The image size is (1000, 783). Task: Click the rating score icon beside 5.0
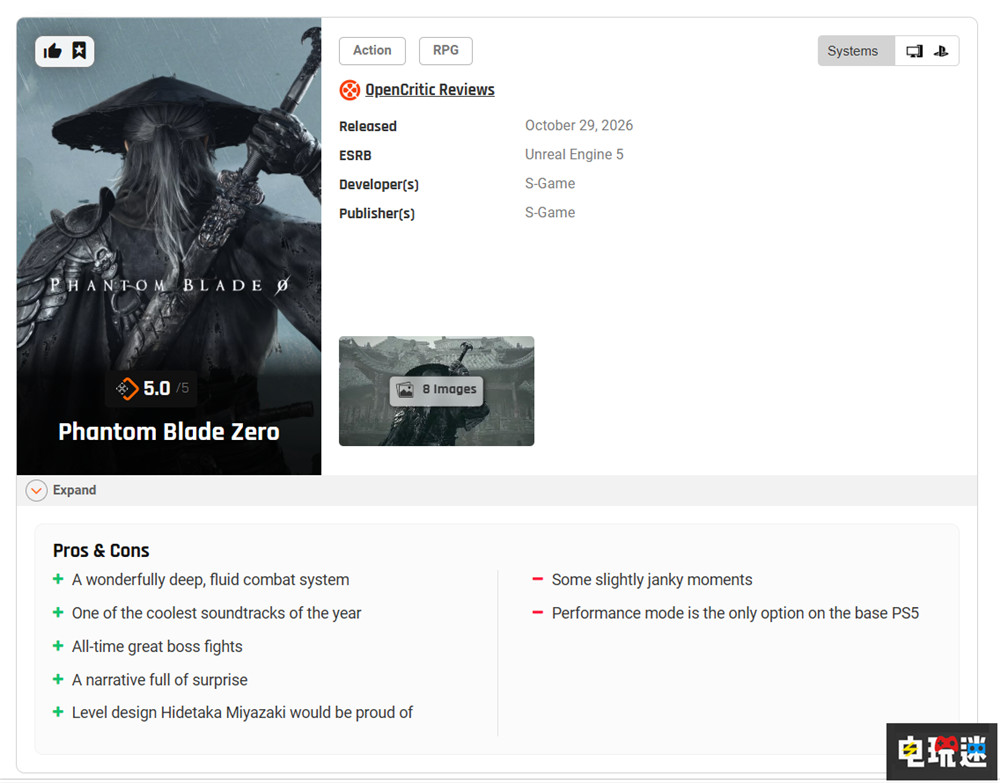coord(127,388)
